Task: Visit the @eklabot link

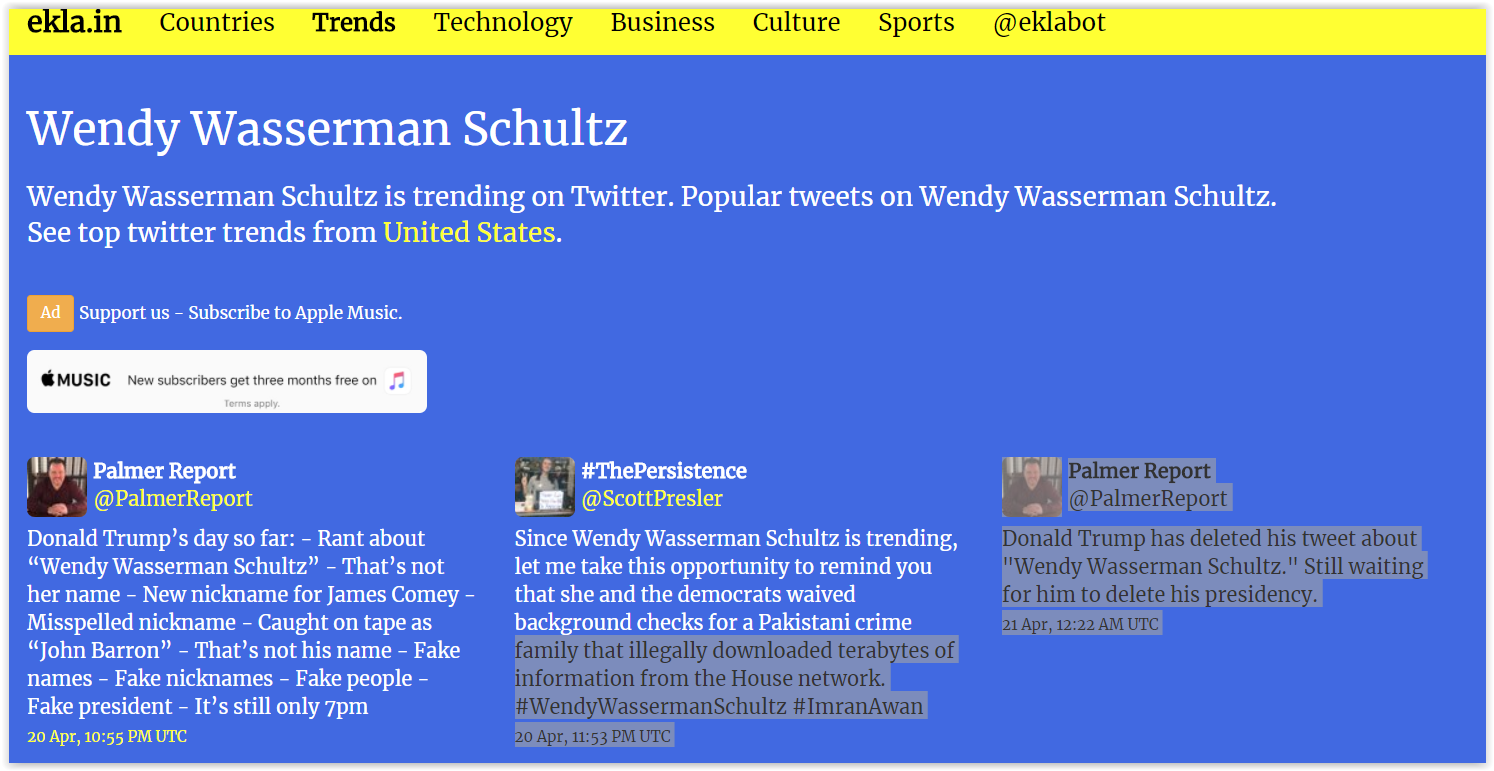Action: pos(1049,22)
